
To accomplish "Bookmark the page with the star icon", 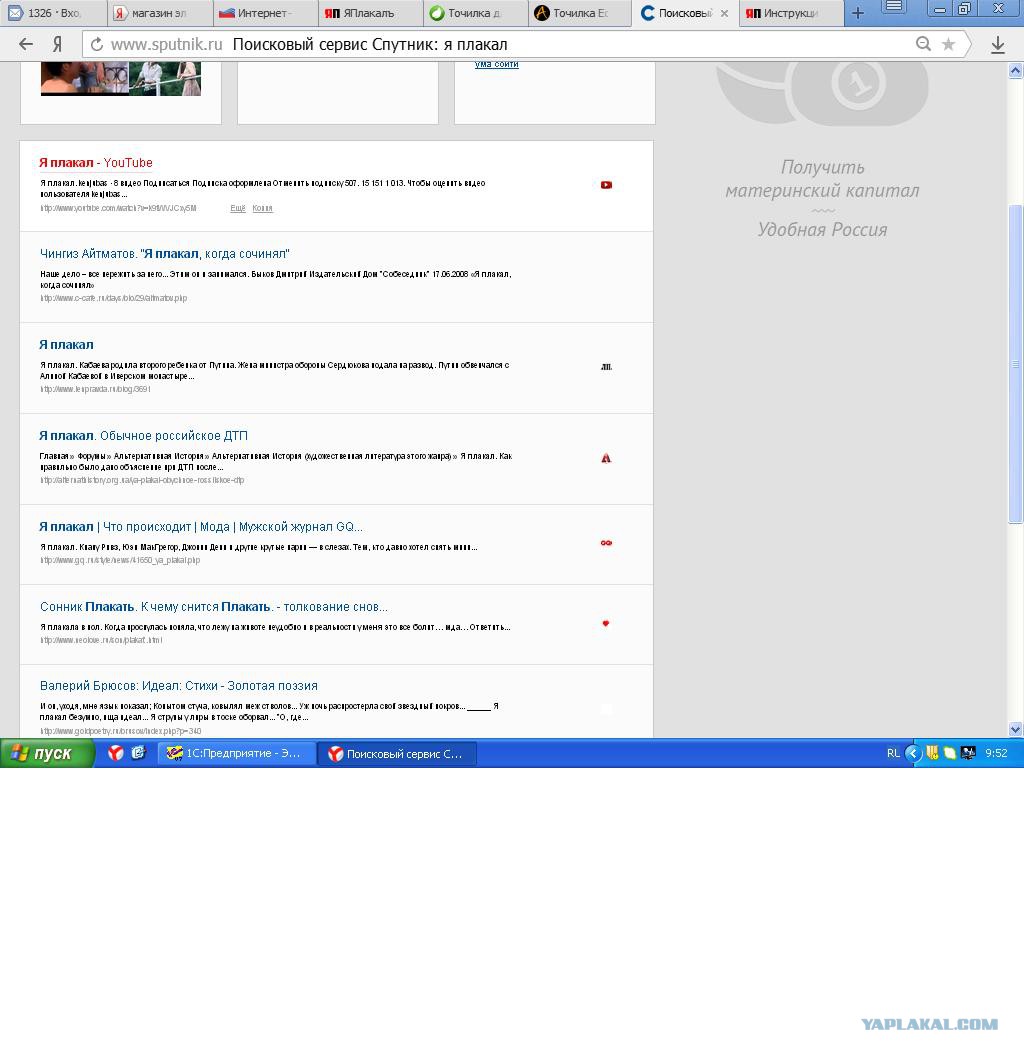I will tap(948, 44).
